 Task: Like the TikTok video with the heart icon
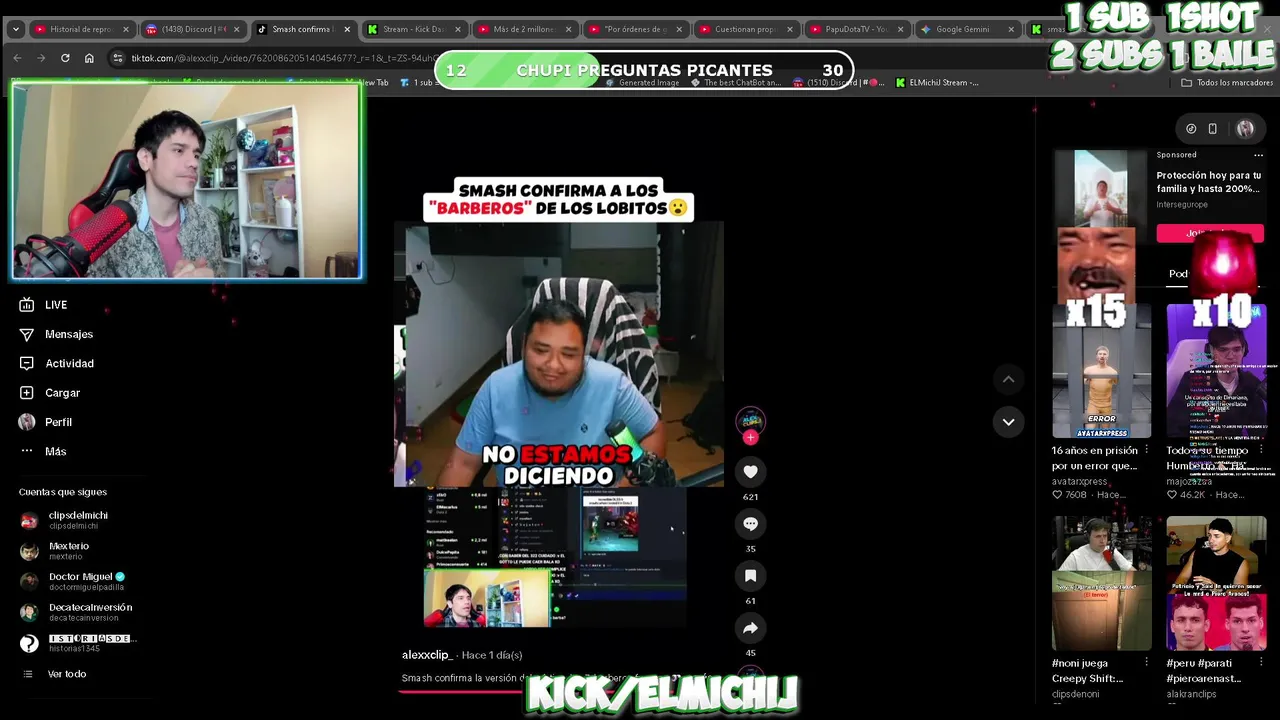pyautogui.click(x=750, y=471)
